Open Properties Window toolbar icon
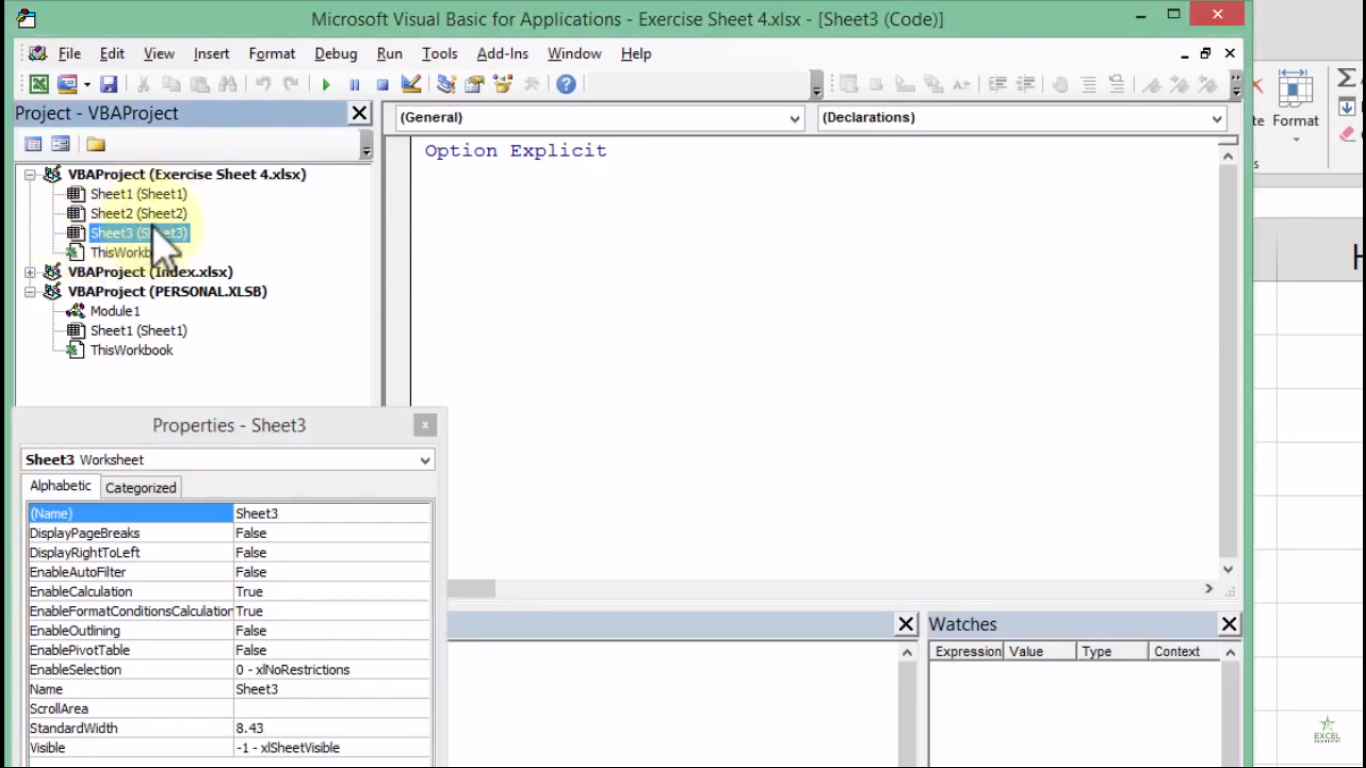The width and height of the screenshot is (1366, 768). click(x=474, y=84)
